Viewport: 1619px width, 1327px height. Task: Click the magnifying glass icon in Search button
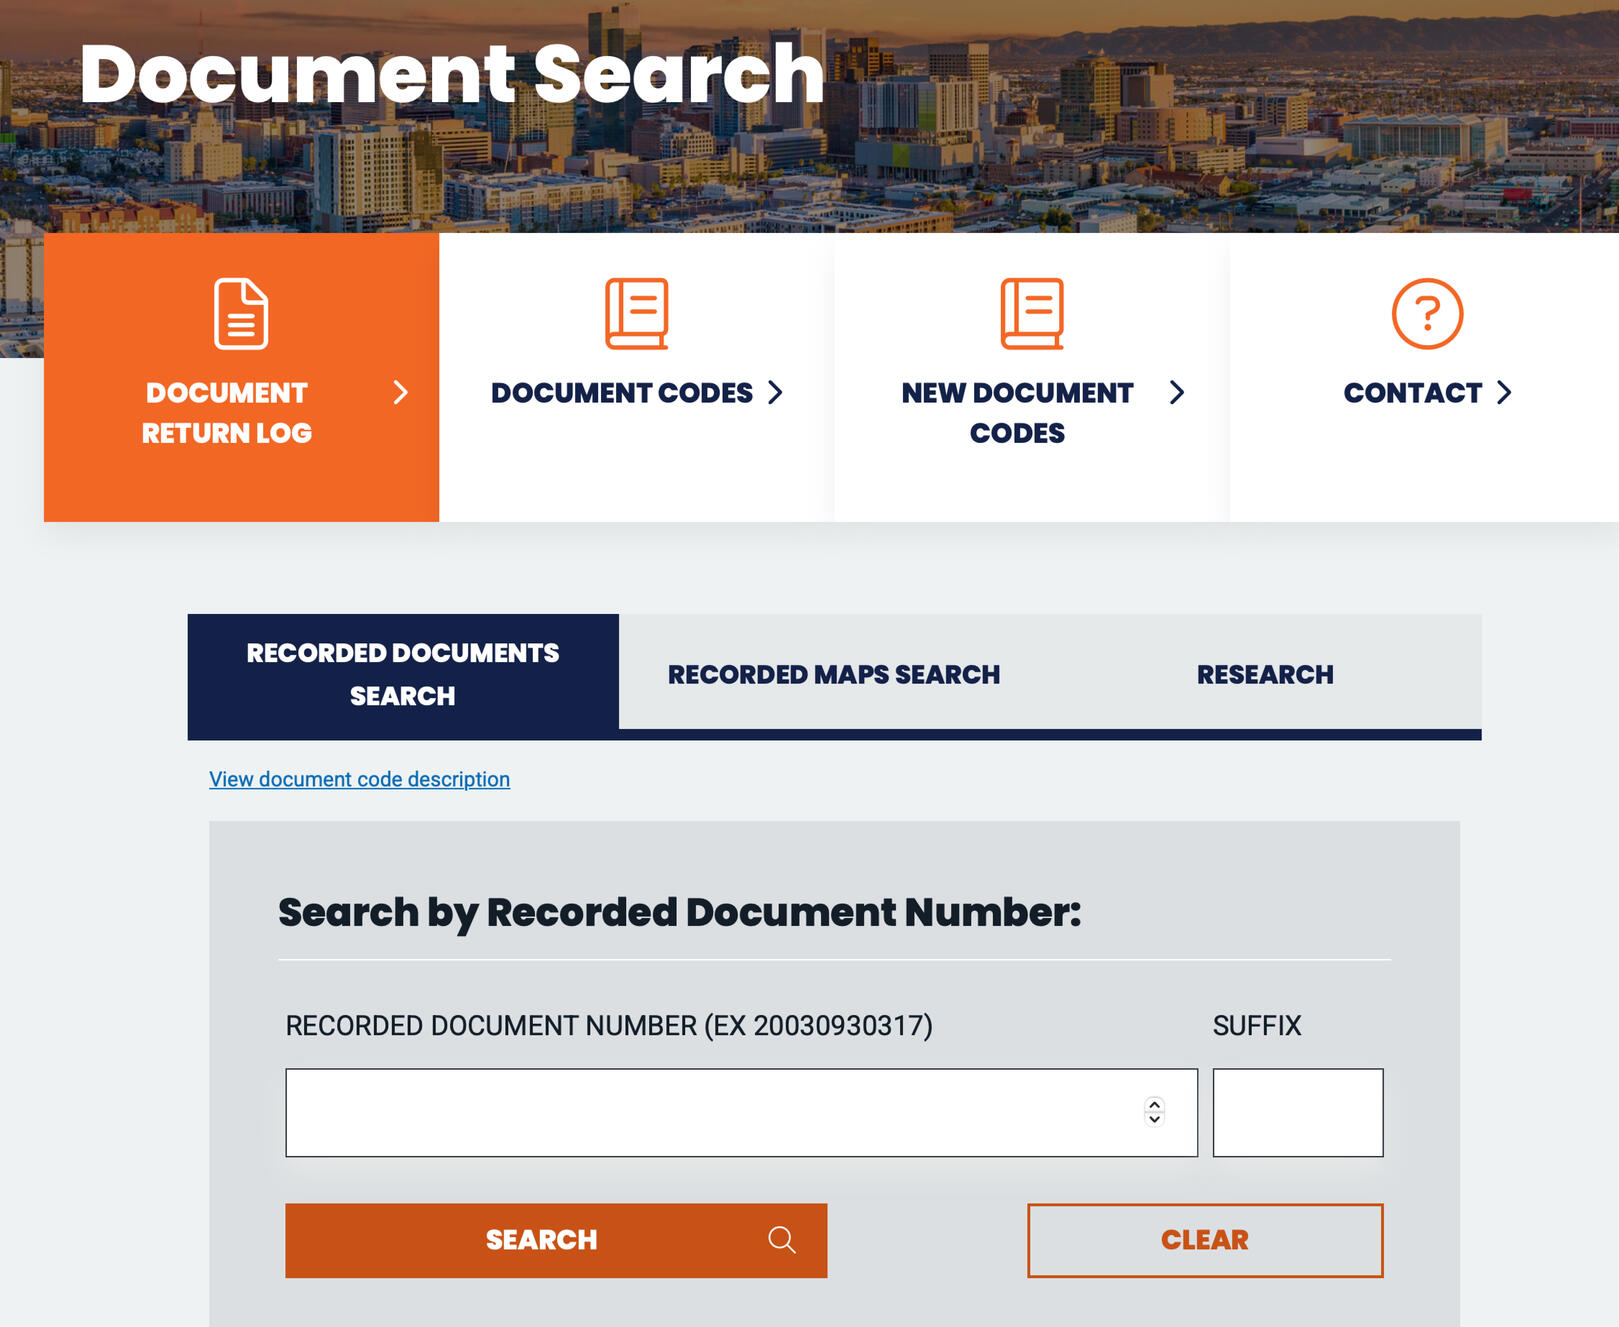(x=782, y=1240)
